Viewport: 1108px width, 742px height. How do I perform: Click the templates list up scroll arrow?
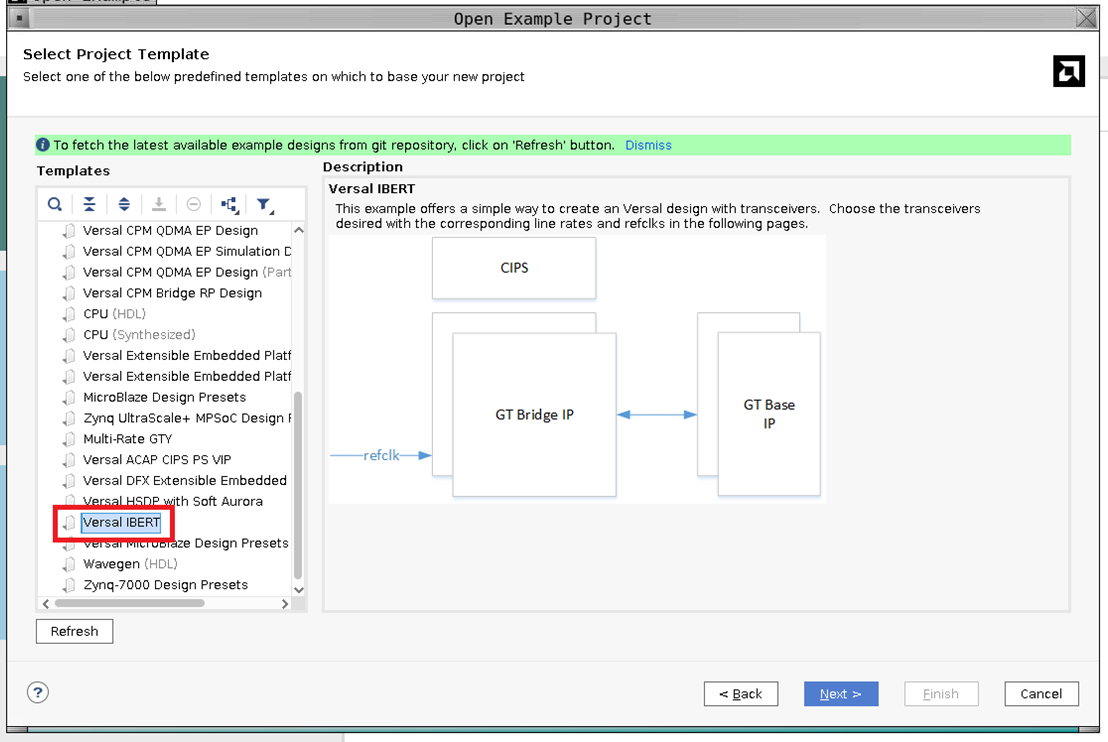coord(298,230)
